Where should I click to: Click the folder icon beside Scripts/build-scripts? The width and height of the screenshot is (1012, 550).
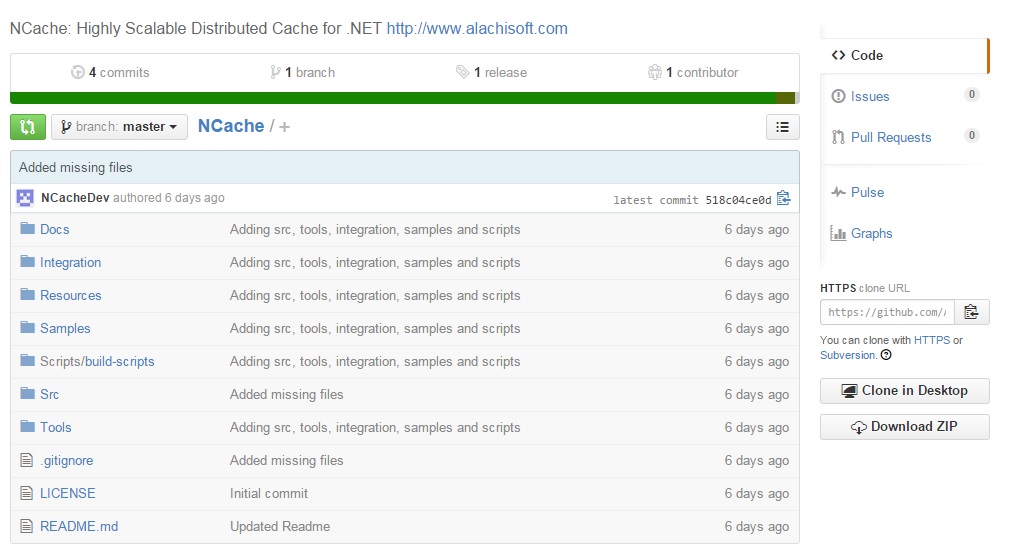point(27,360)
